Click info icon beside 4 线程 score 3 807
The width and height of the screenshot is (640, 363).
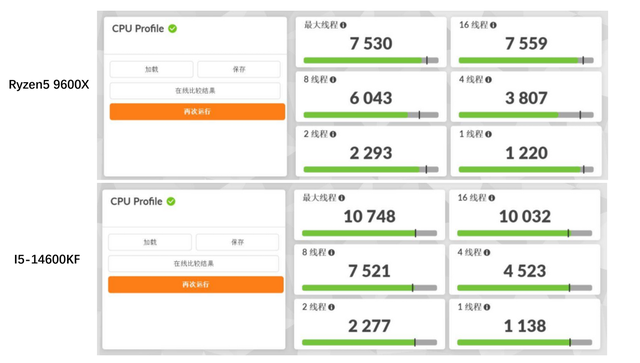489,80
